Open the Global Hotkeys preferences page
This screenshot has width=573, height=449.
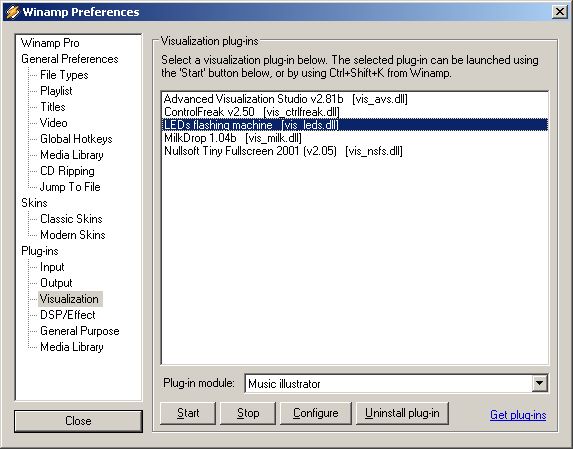(76, 139)
